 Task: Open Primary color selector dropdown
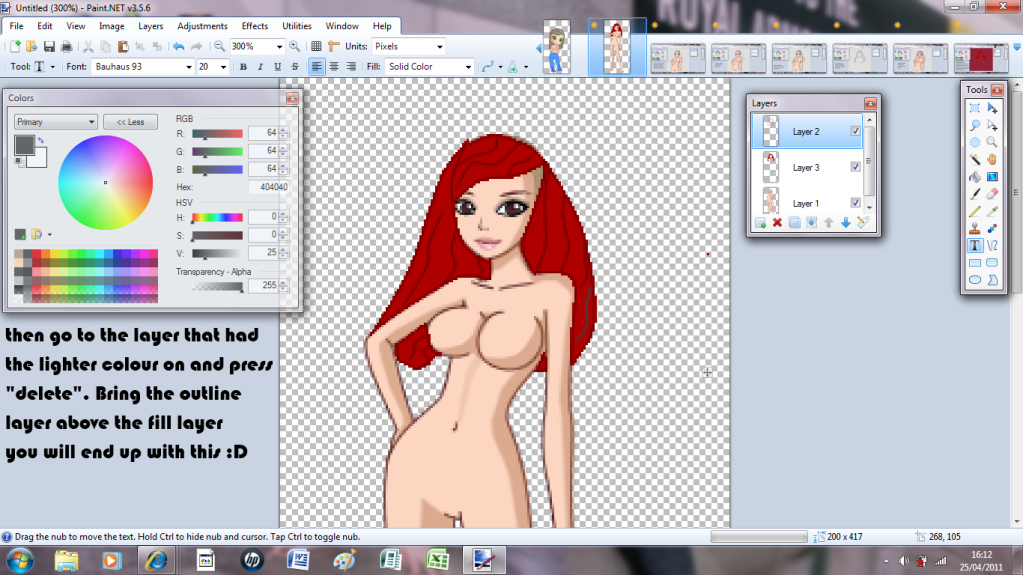pyautogui.click(x=55, y=122)
